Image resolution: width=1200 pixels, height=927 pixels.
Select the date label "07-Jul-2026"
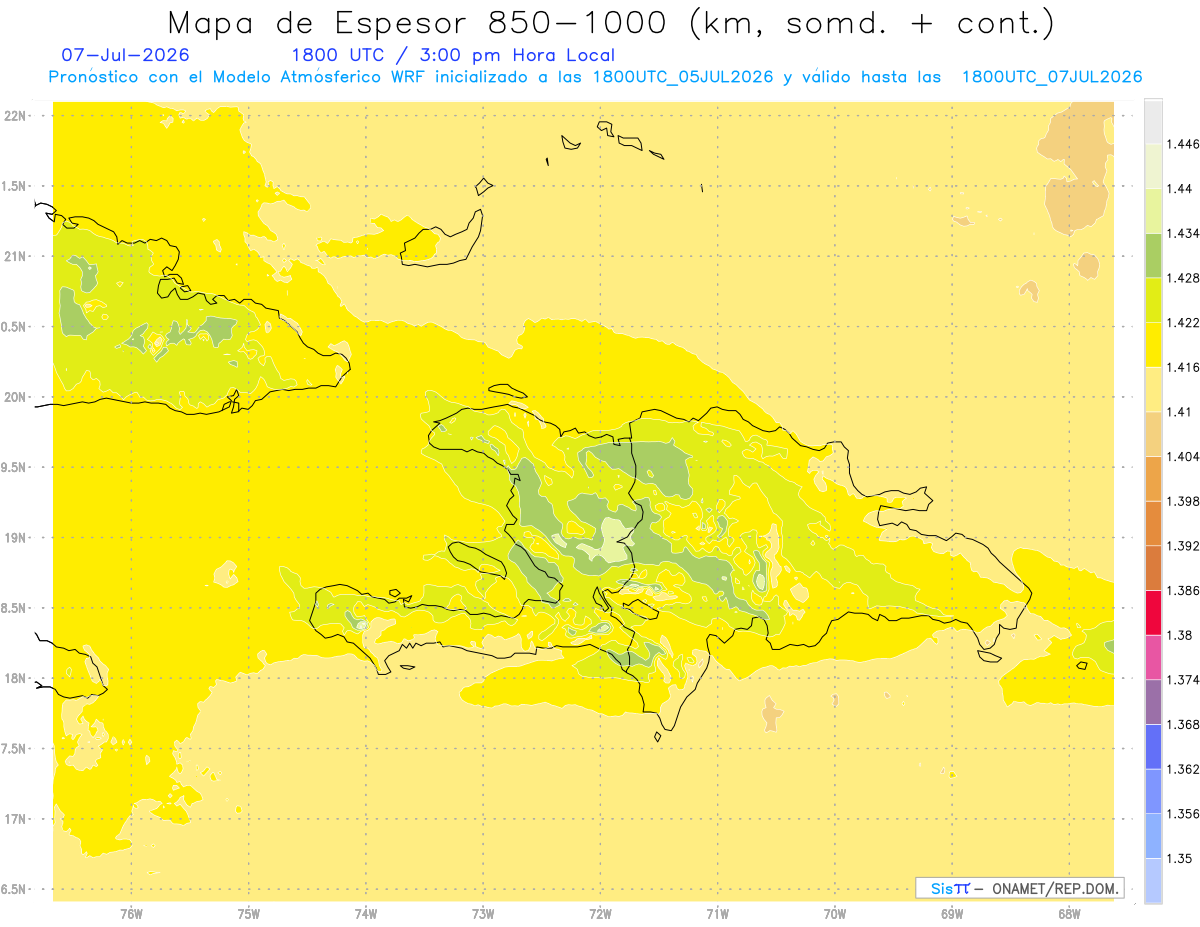(126, 55)
